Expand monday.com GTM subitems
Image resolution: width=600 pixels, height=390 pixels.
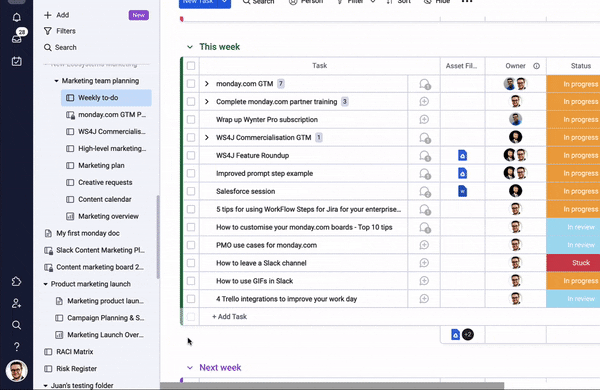[x=207, y=84]
